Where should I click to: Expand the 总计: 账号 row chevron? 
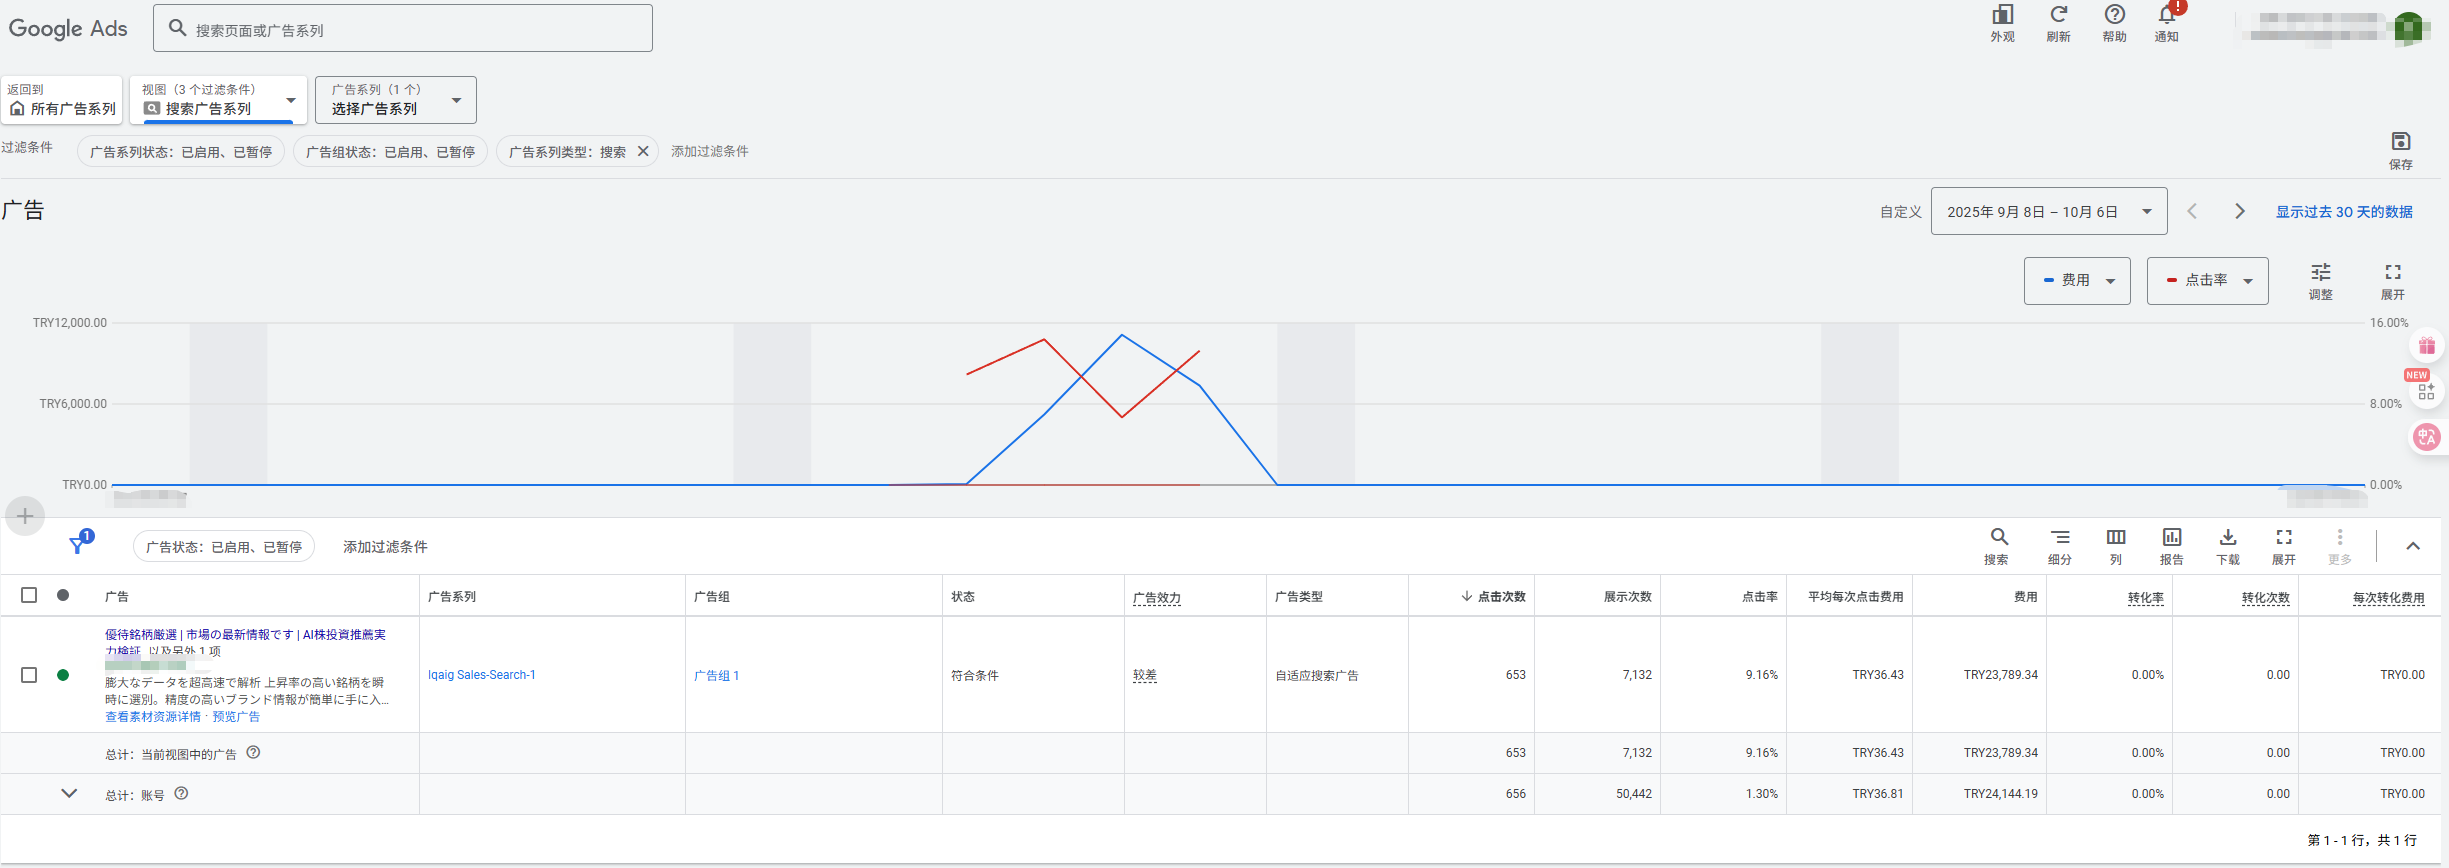(69, 794)
